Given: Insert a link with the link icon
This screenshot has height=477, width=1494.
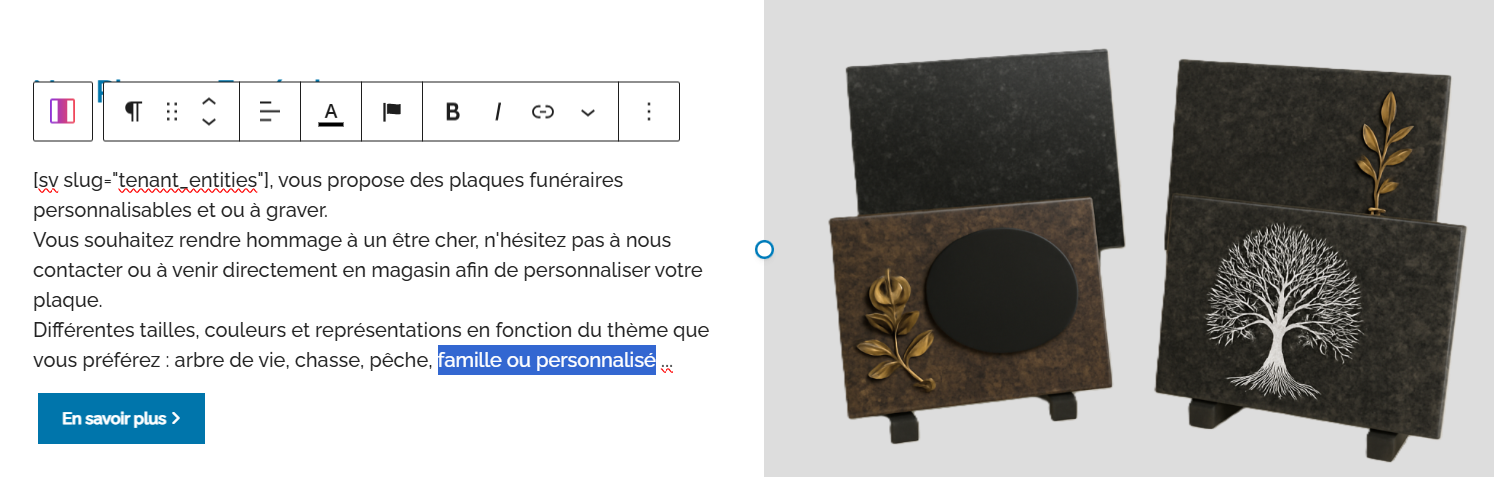Looking at the screenshot, I should pos(542,111).
